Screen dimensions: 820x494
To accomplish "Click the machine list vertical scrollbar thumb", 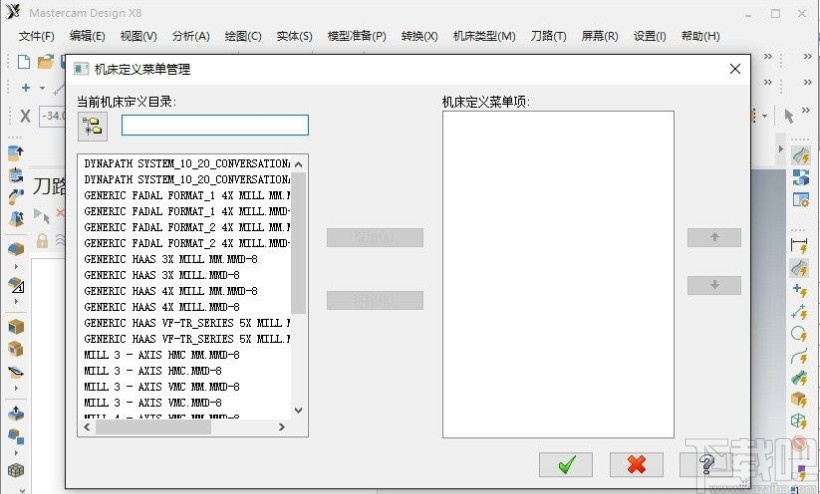I will tap(299, 243).
